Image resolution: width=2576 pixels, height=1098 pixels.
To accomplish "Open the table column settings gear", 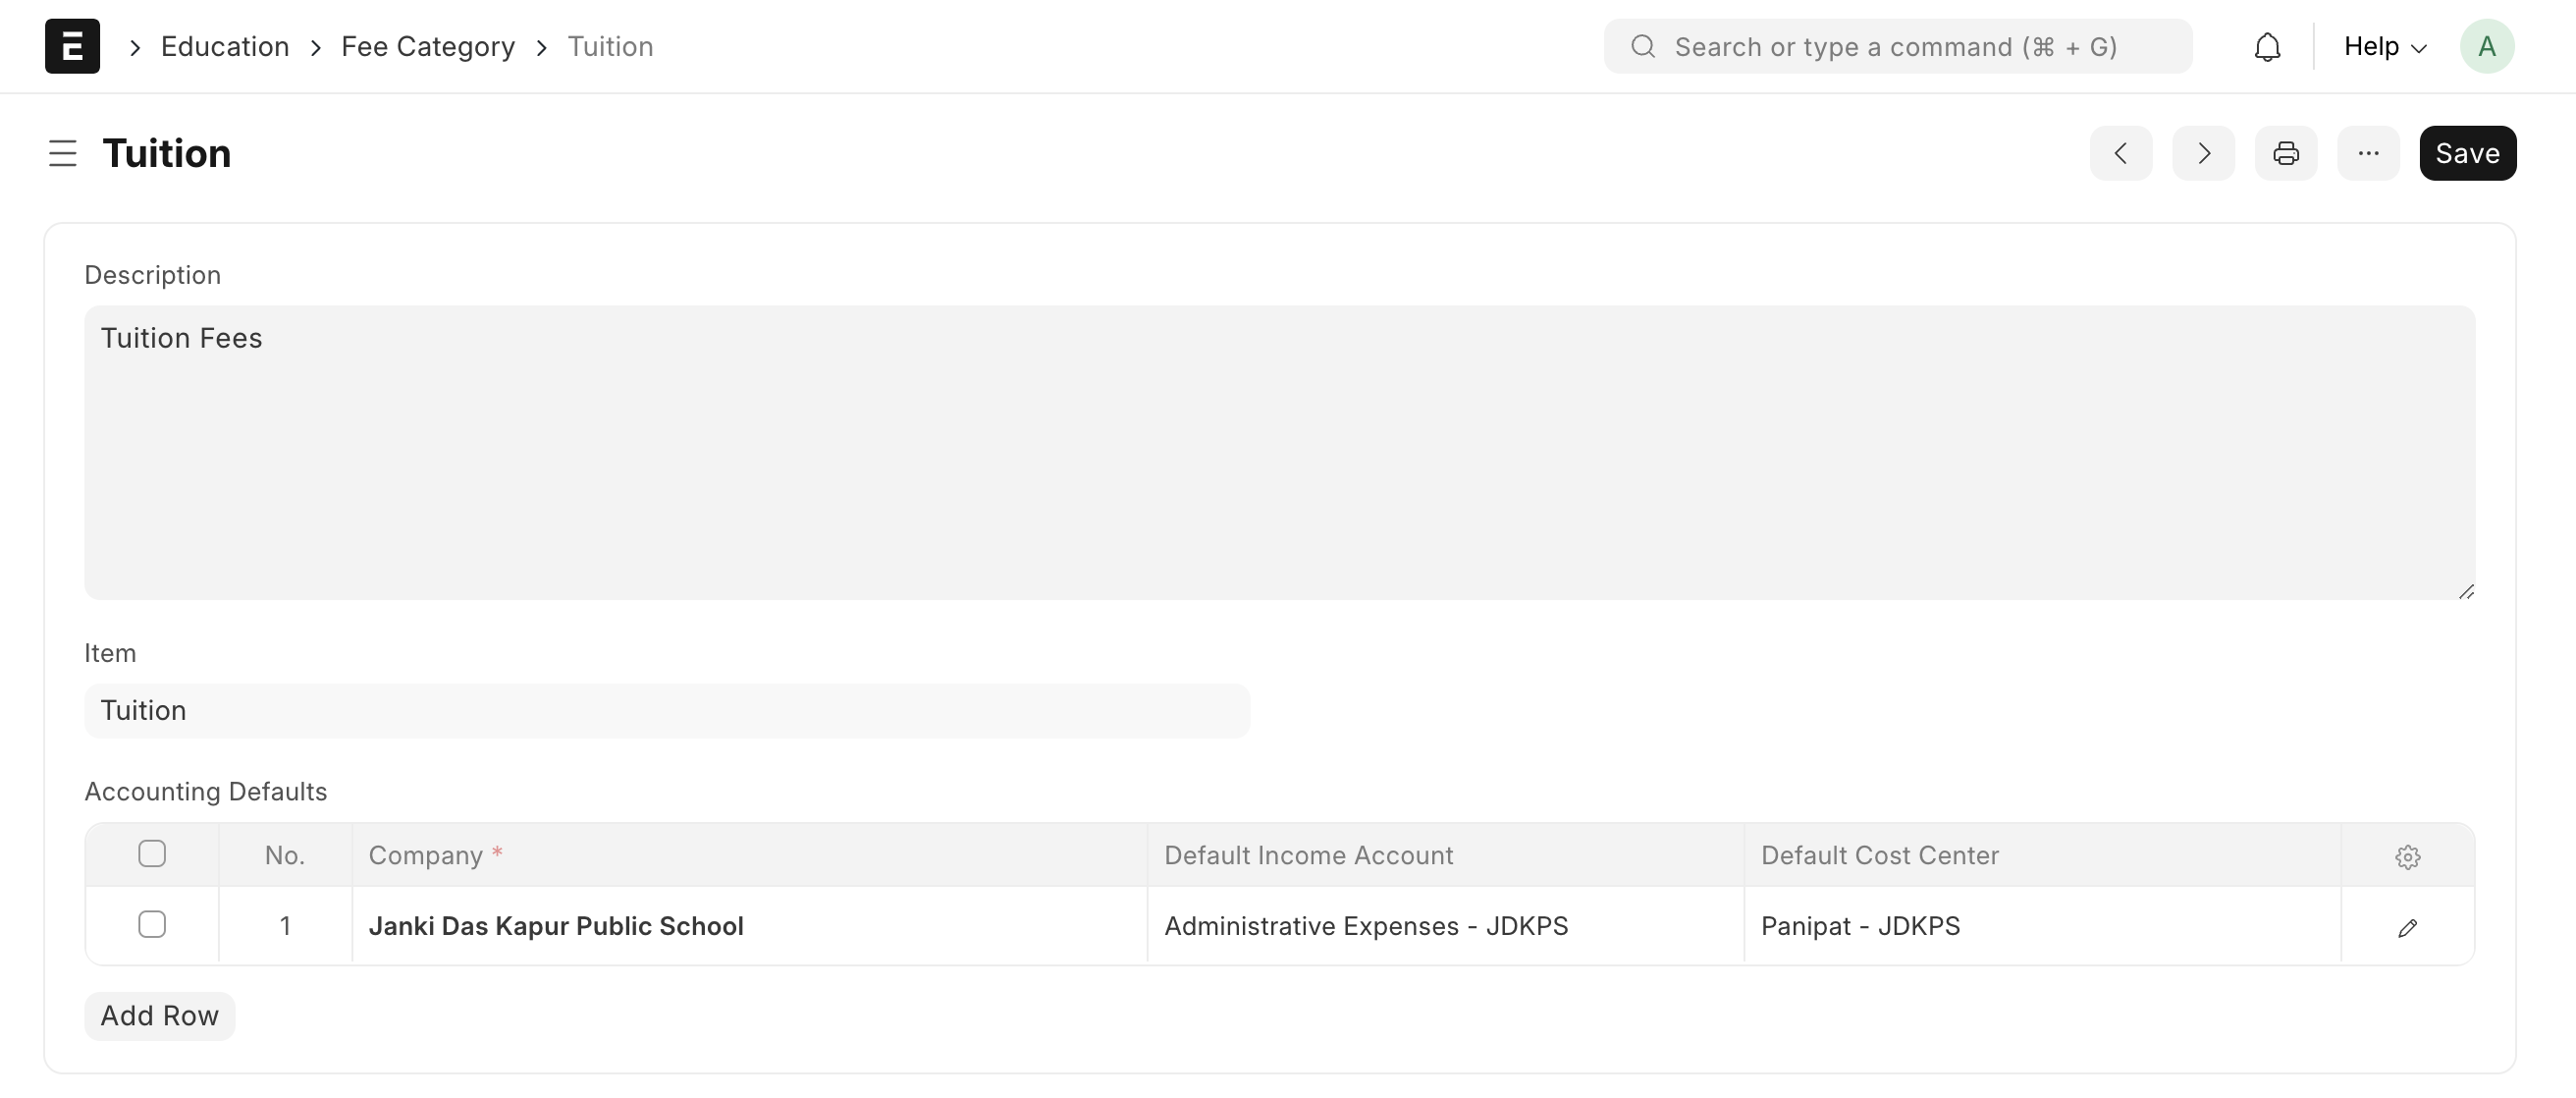I will coord(2407,857).
